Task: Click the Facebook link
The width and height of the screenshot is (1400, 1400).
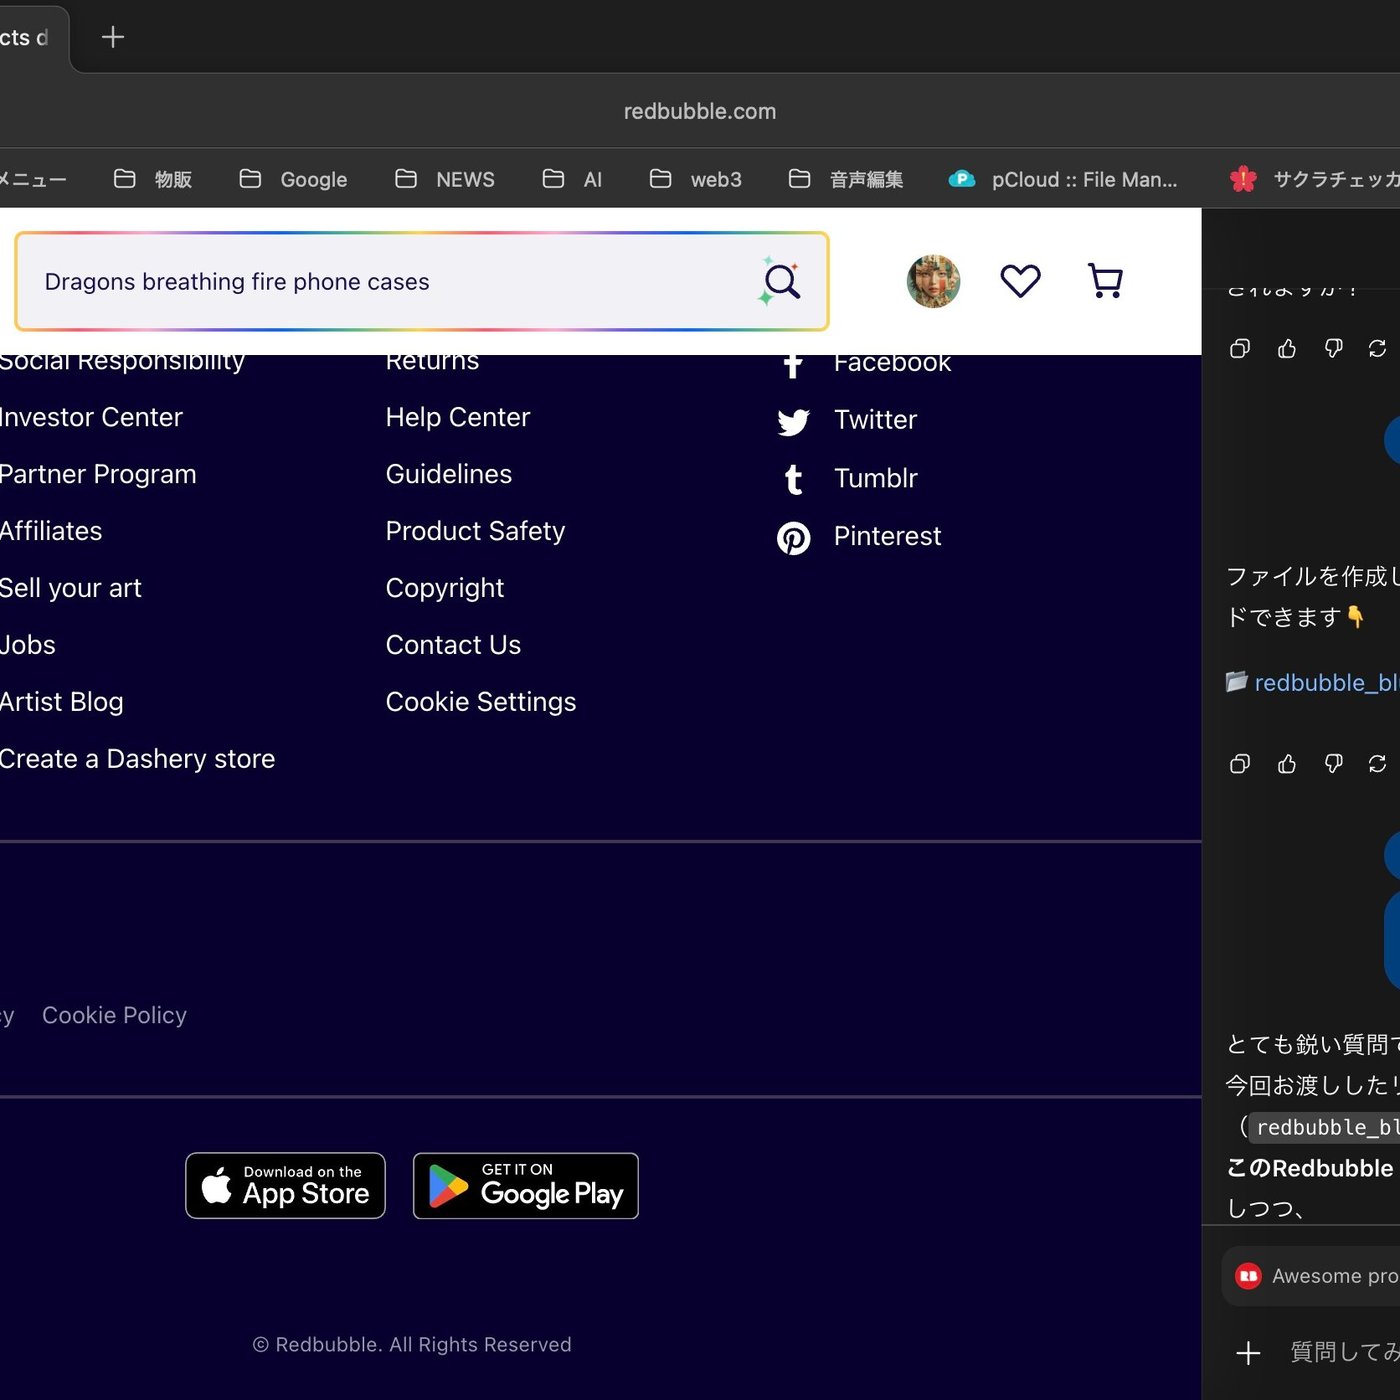Action: (892, 362)
